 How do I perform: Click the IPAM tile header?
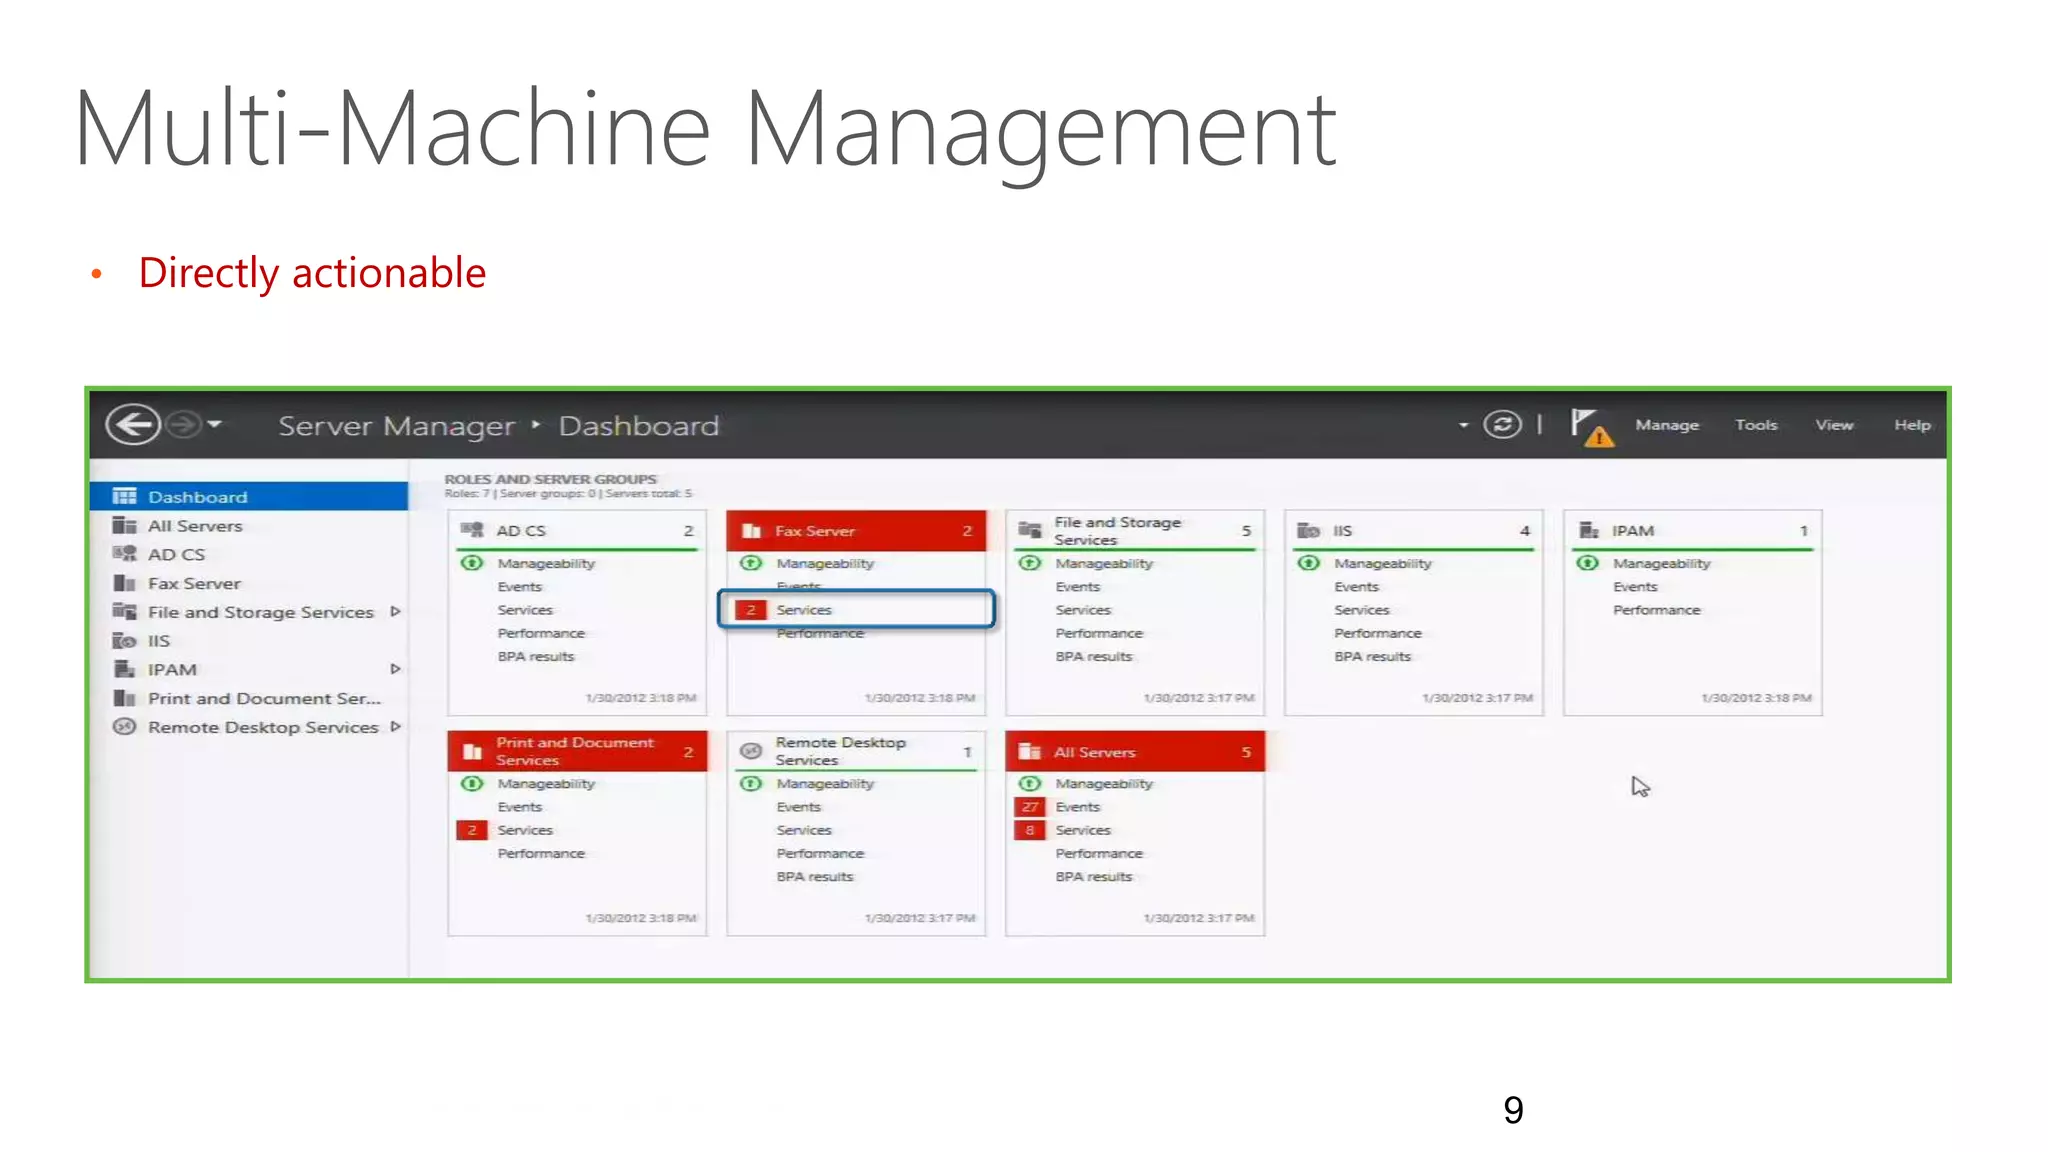tap(1692, 531)
